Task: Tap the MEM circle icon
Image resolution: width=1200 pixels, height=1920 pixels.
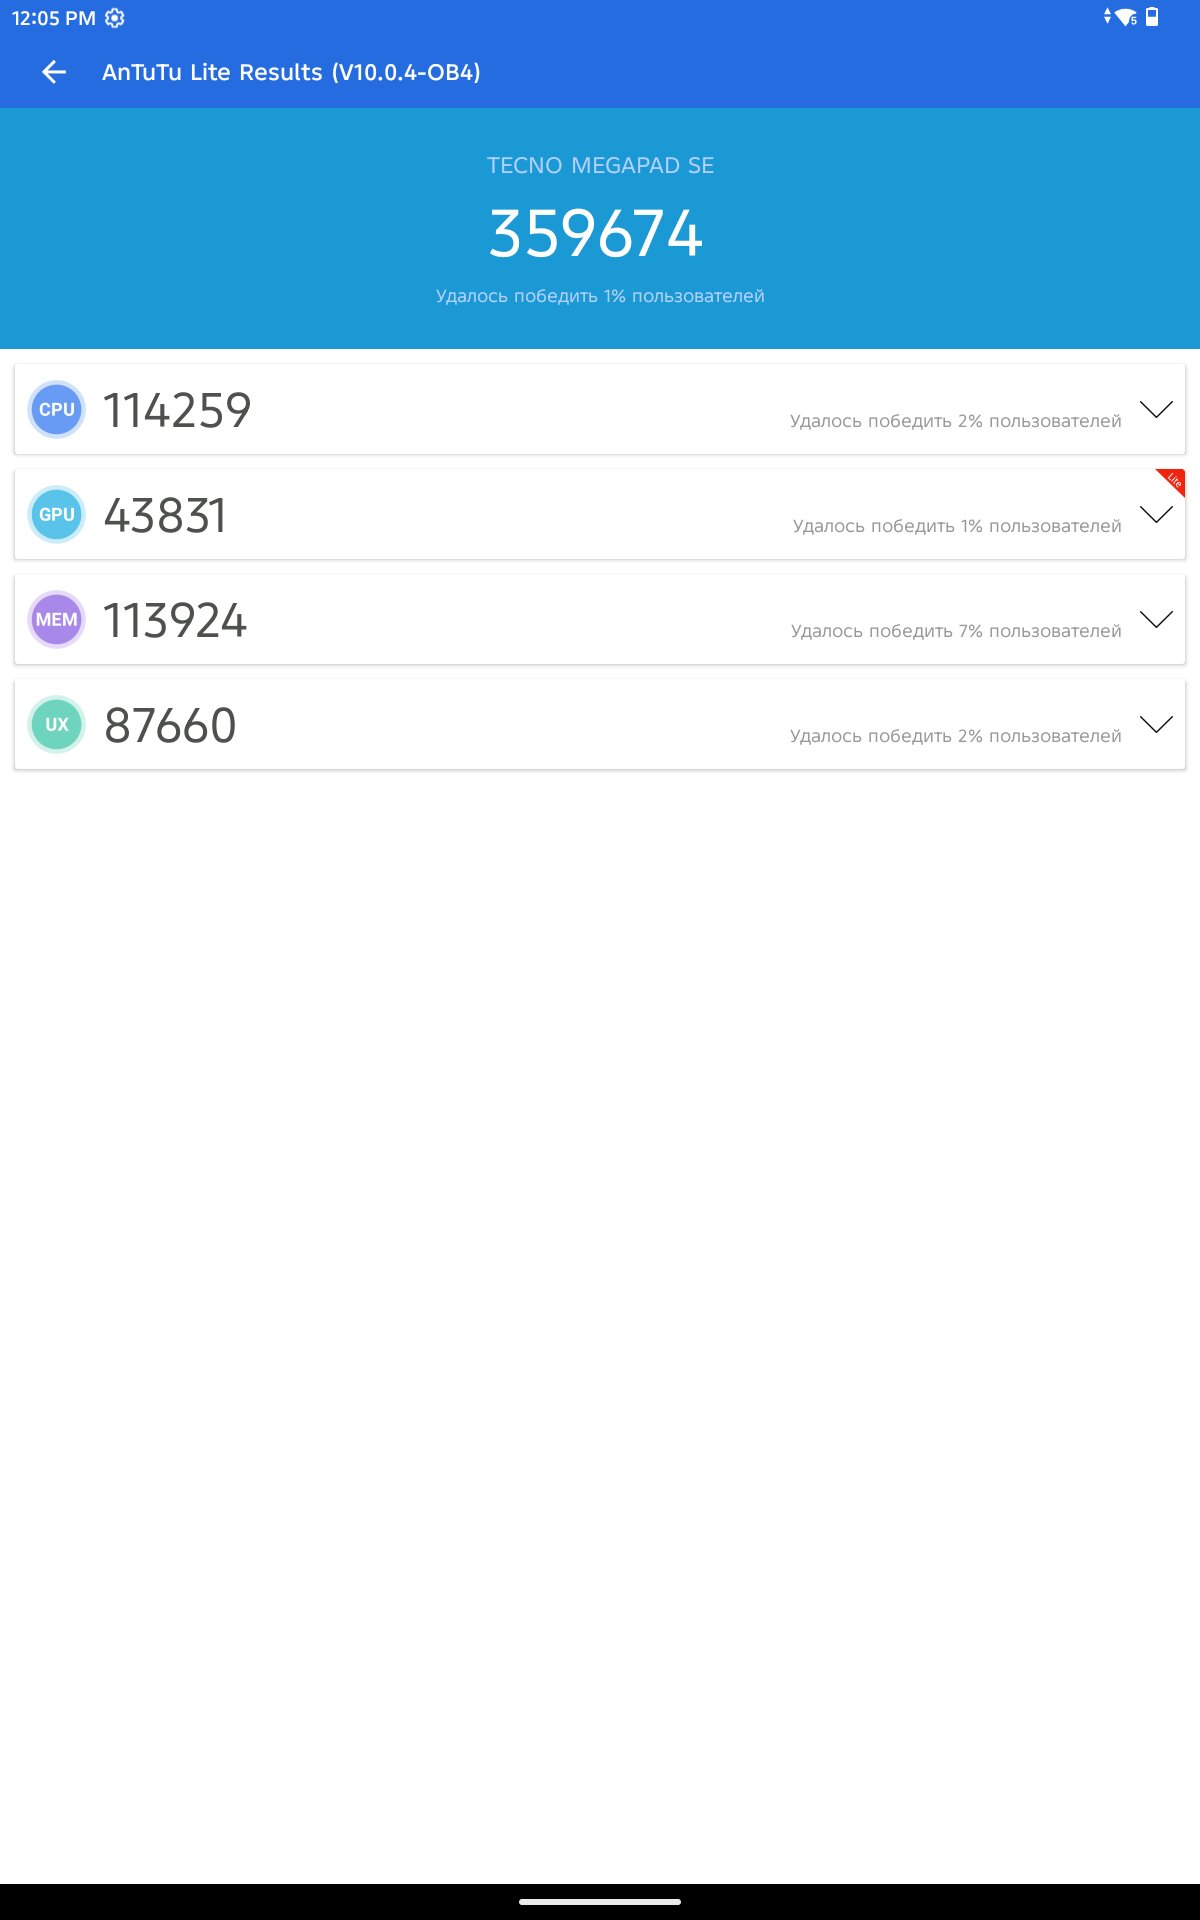Action: tap(57, 620)
